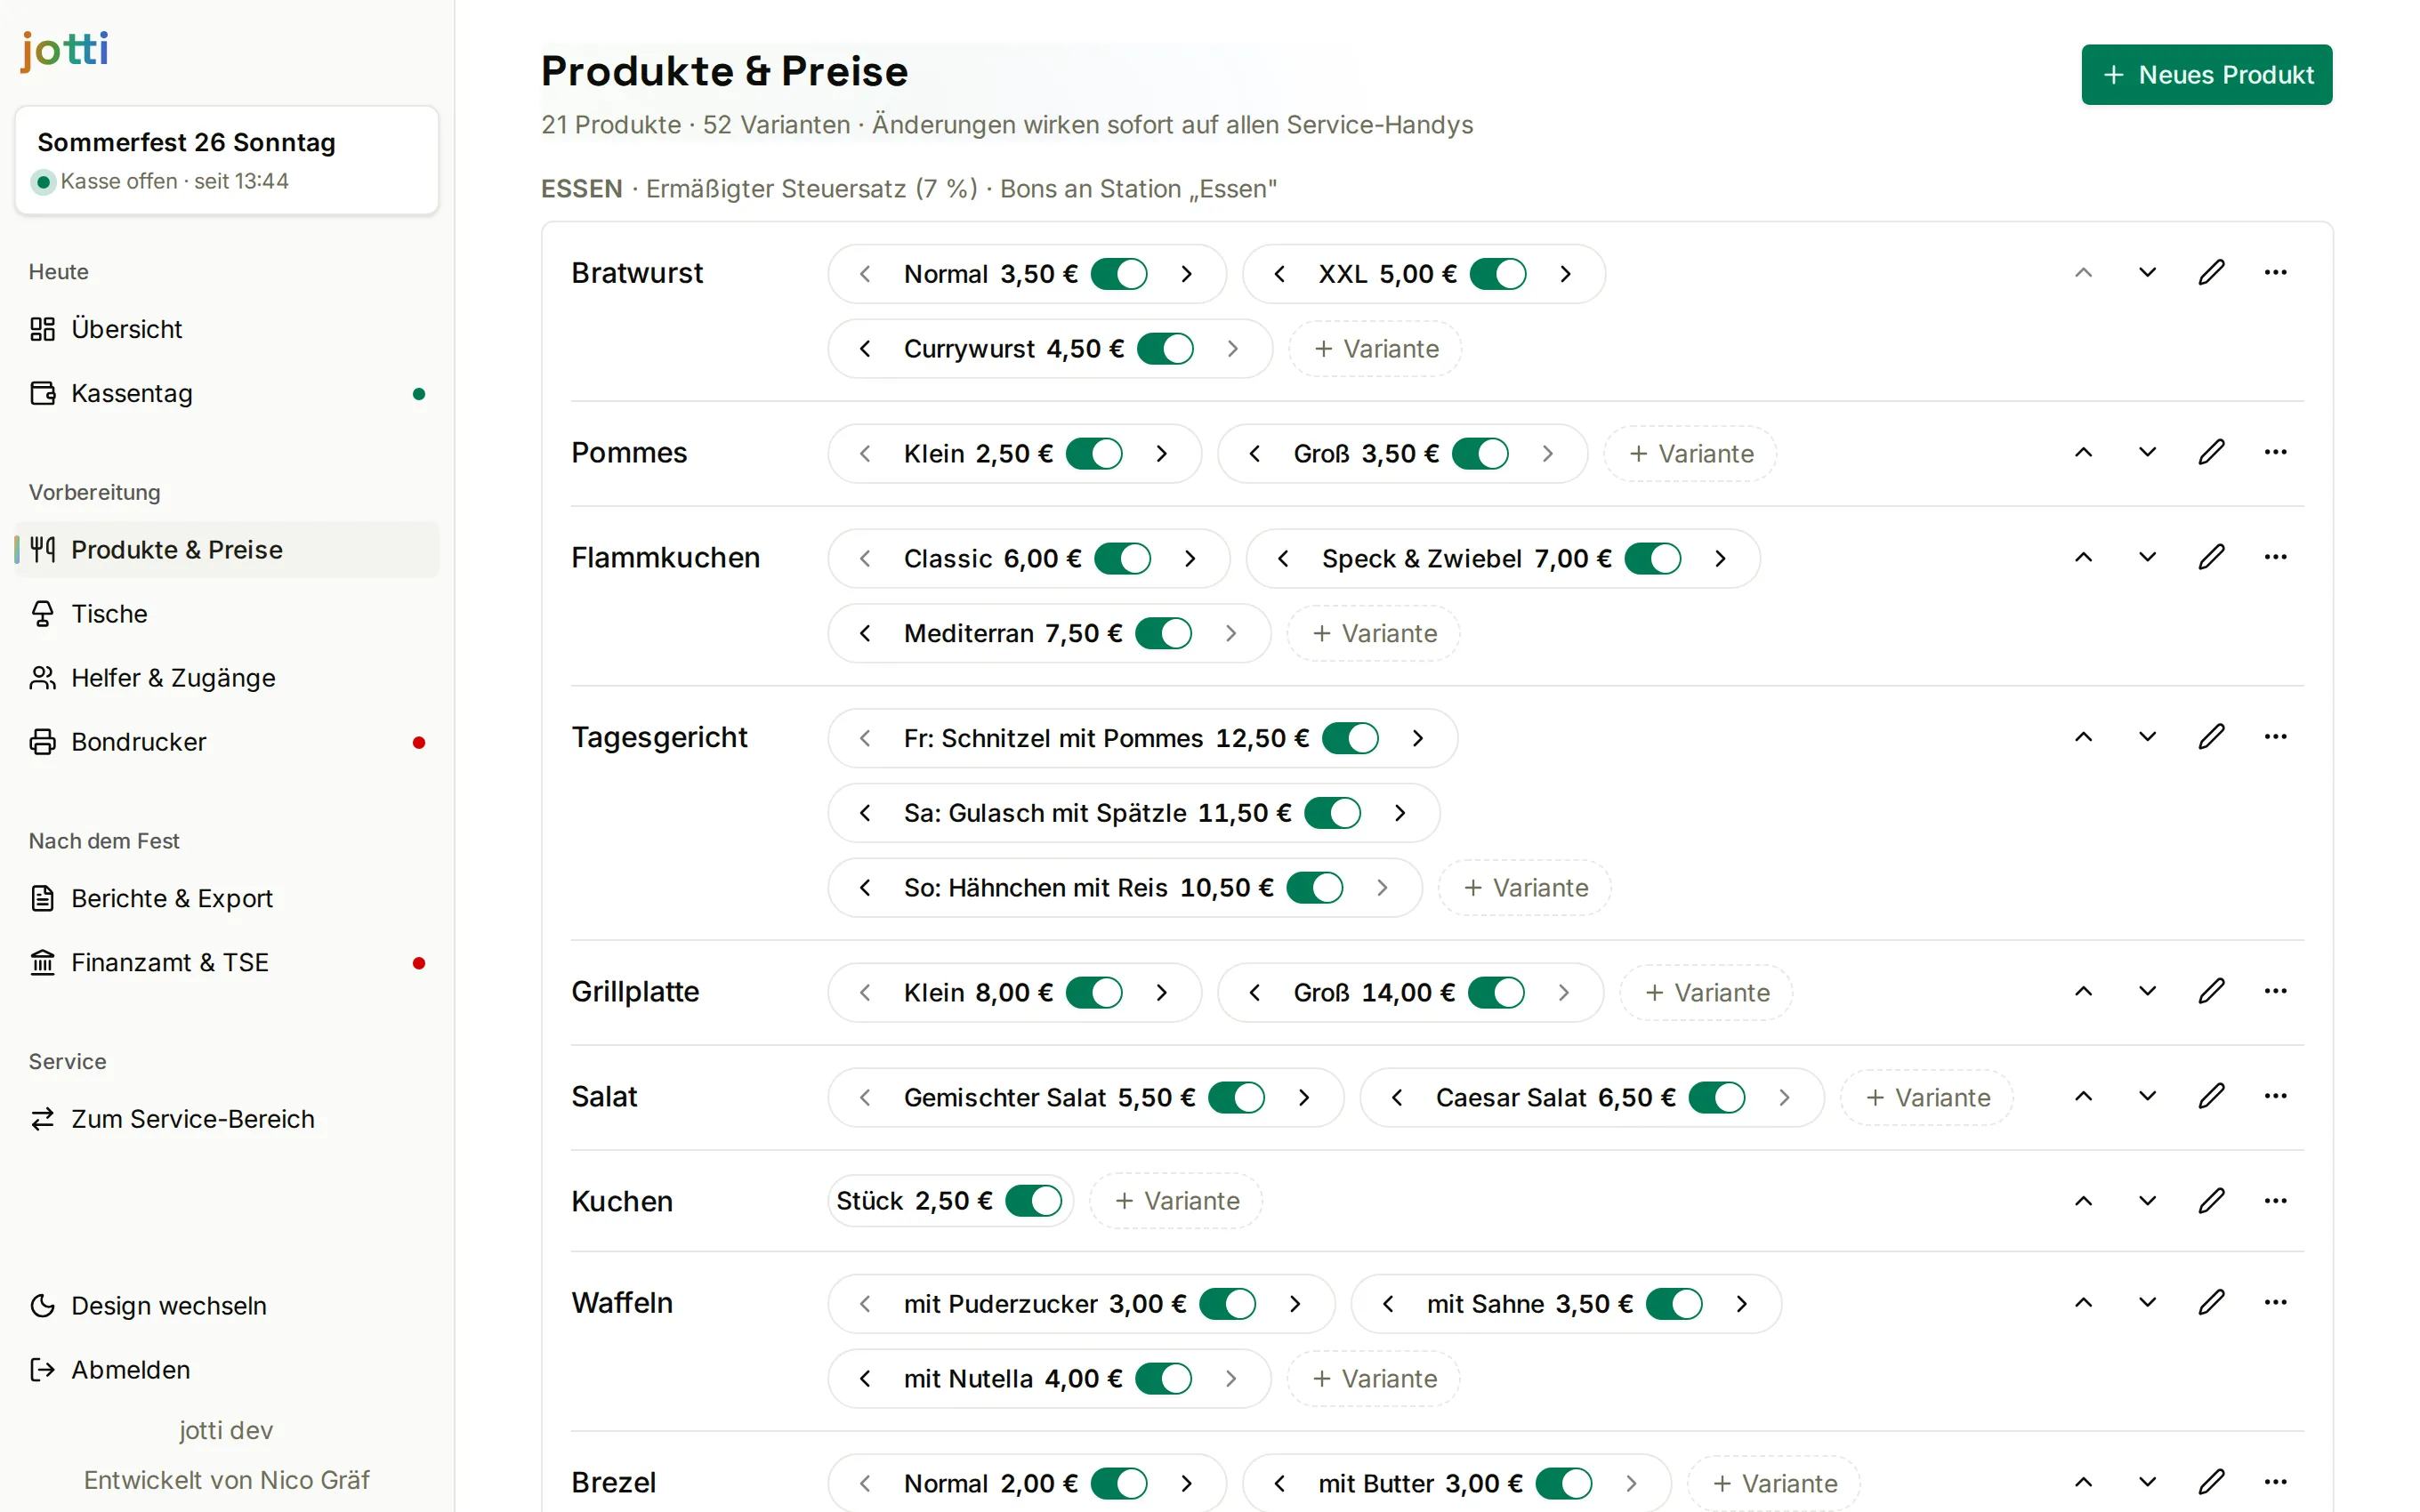Edit the Brezel product
The width and height of the screenshot is (2420, 1512).
[2211, 1482]
